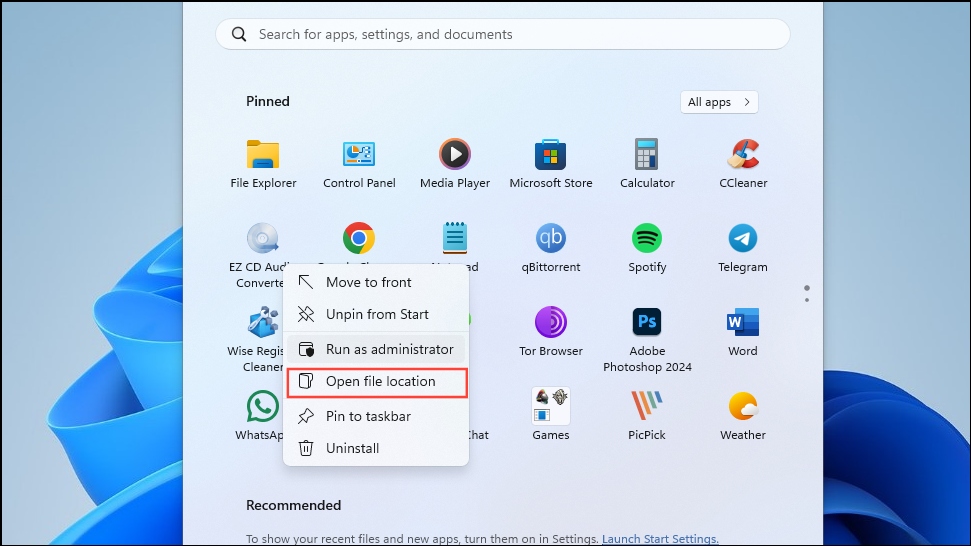The width and height of the screenshot is (971, 546).
Task: Open the All apps list
Action: (x=719, y=102)
